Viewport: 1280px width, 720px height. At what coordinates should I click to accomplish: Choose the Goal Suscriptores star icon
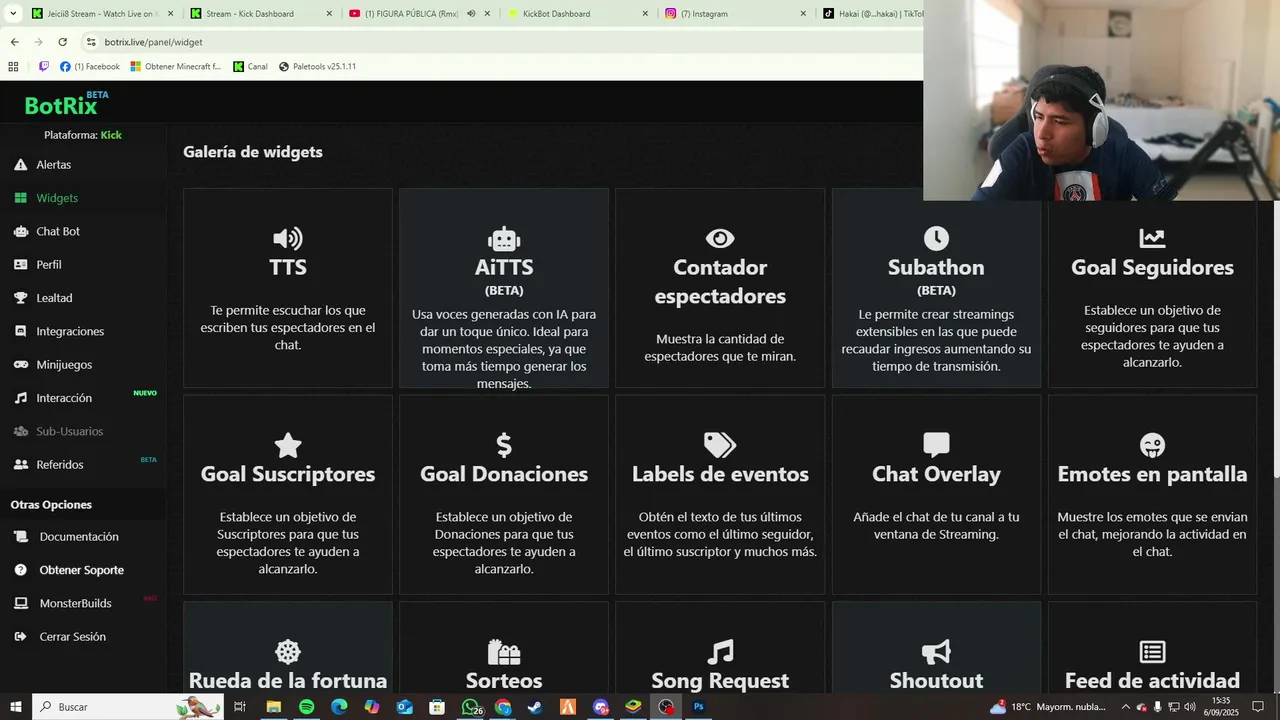[288, 445]
